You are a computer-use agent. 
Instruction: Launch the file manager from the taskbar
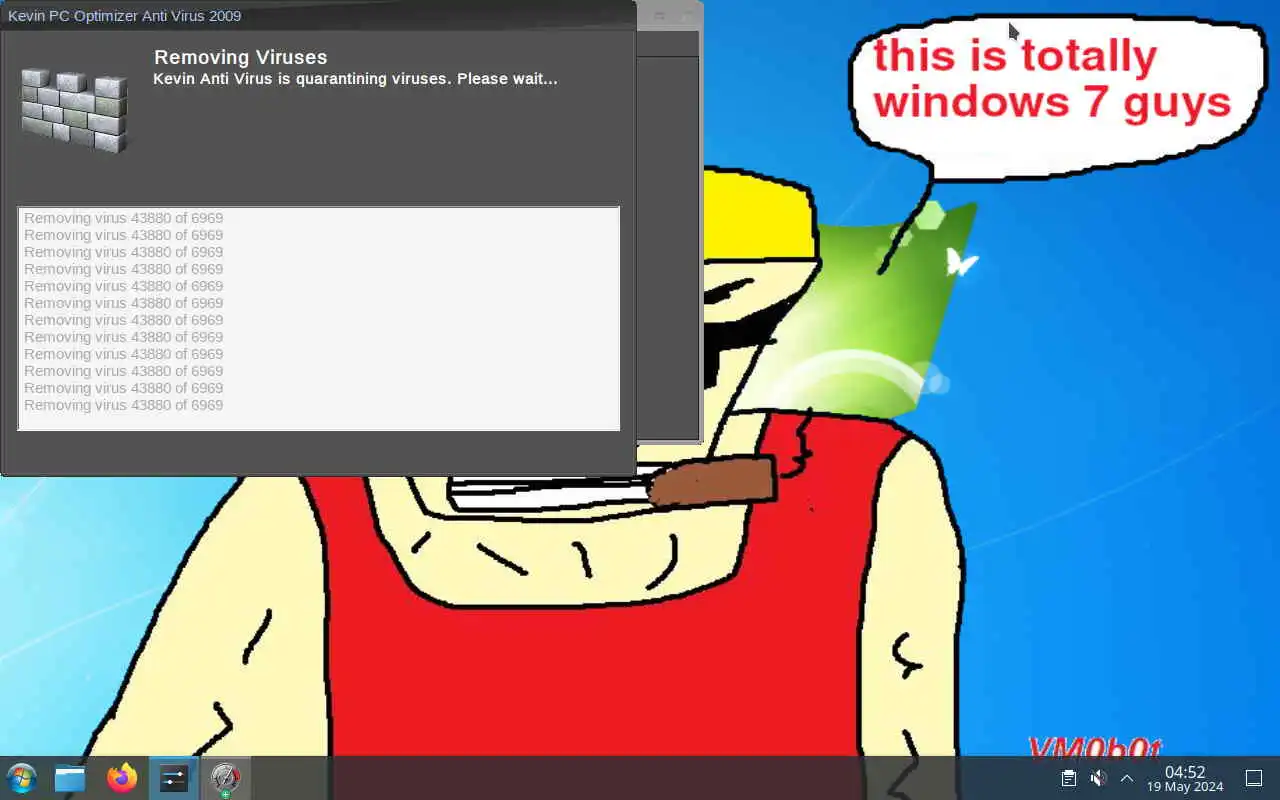70,778
